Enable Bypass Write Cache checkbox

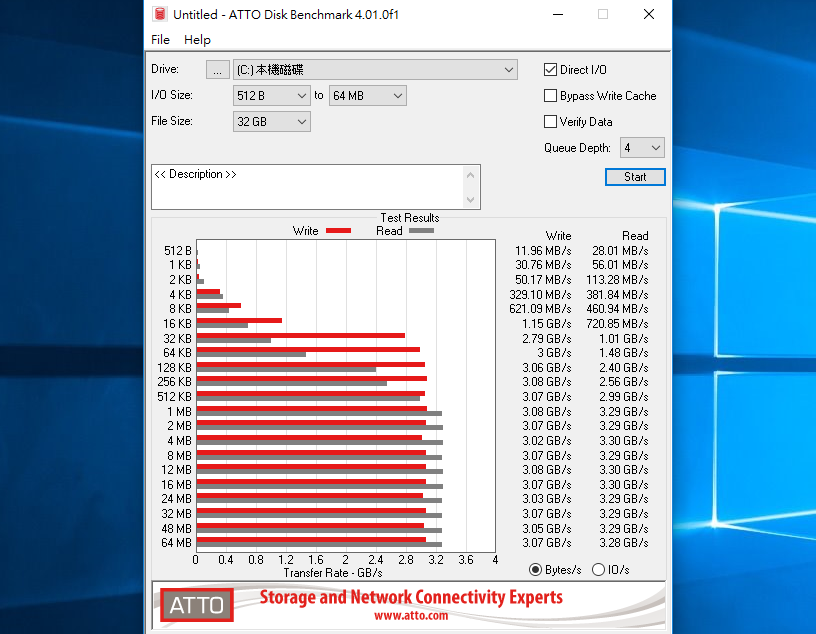pos(550,96)
